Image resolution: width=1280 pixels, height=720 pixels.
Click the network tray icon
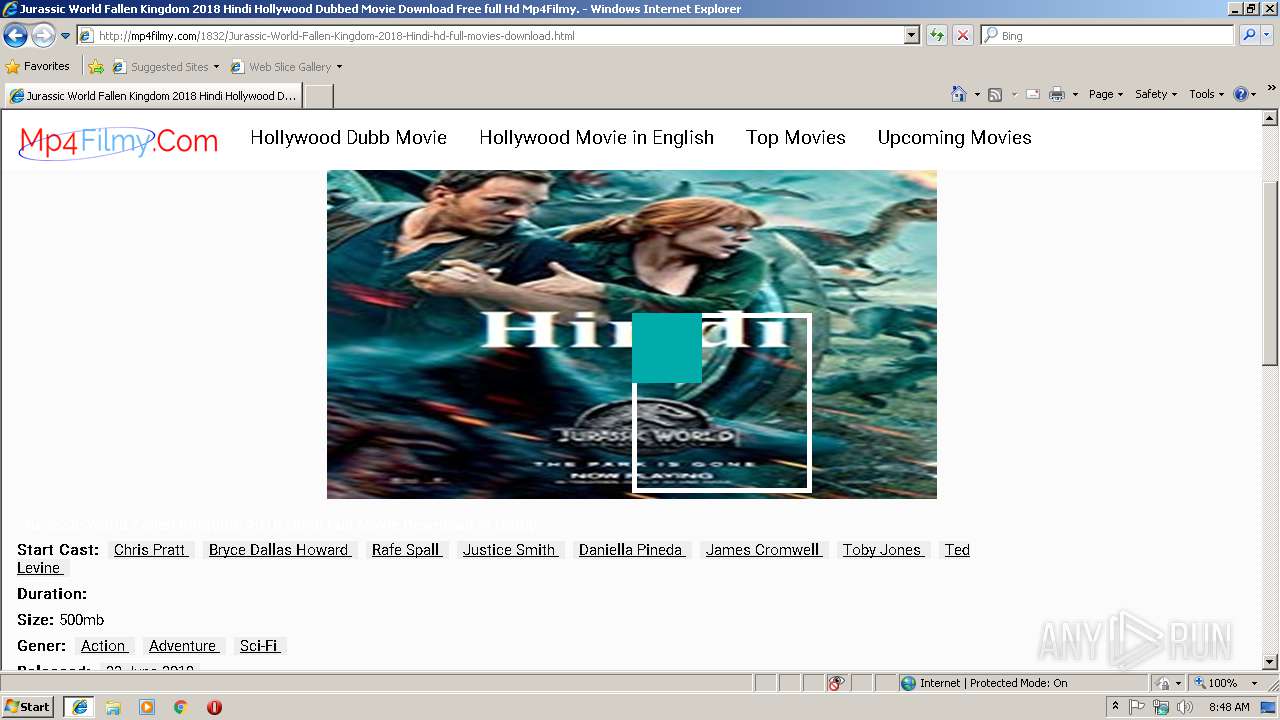tap(1161, 707)
